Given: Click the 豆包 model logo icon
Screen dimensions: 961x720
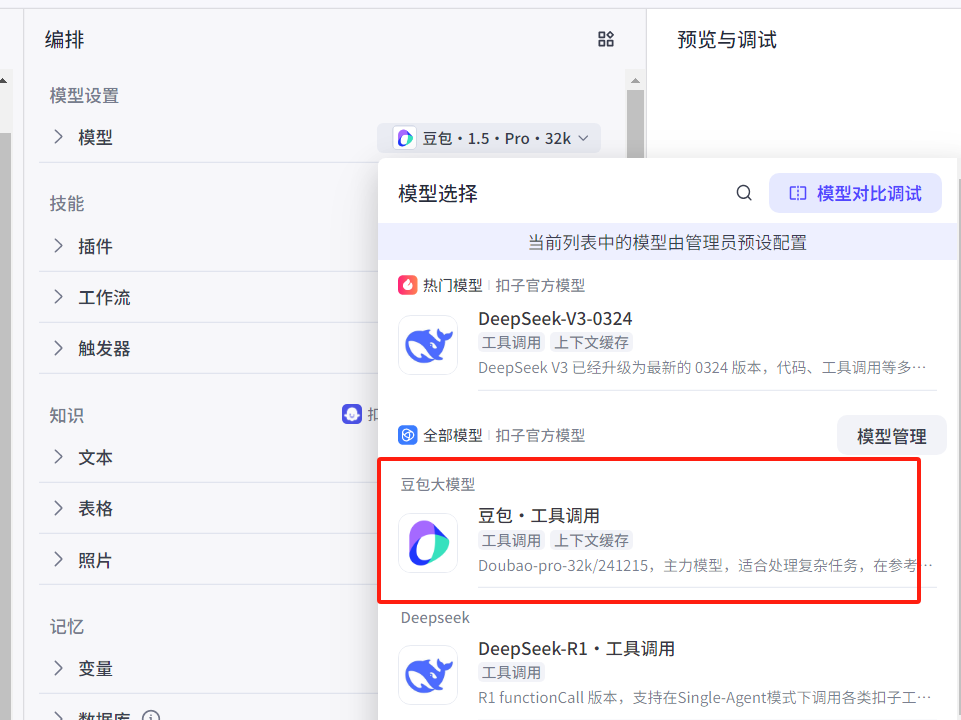Looking at the screenshot, I should coord(428,543).
